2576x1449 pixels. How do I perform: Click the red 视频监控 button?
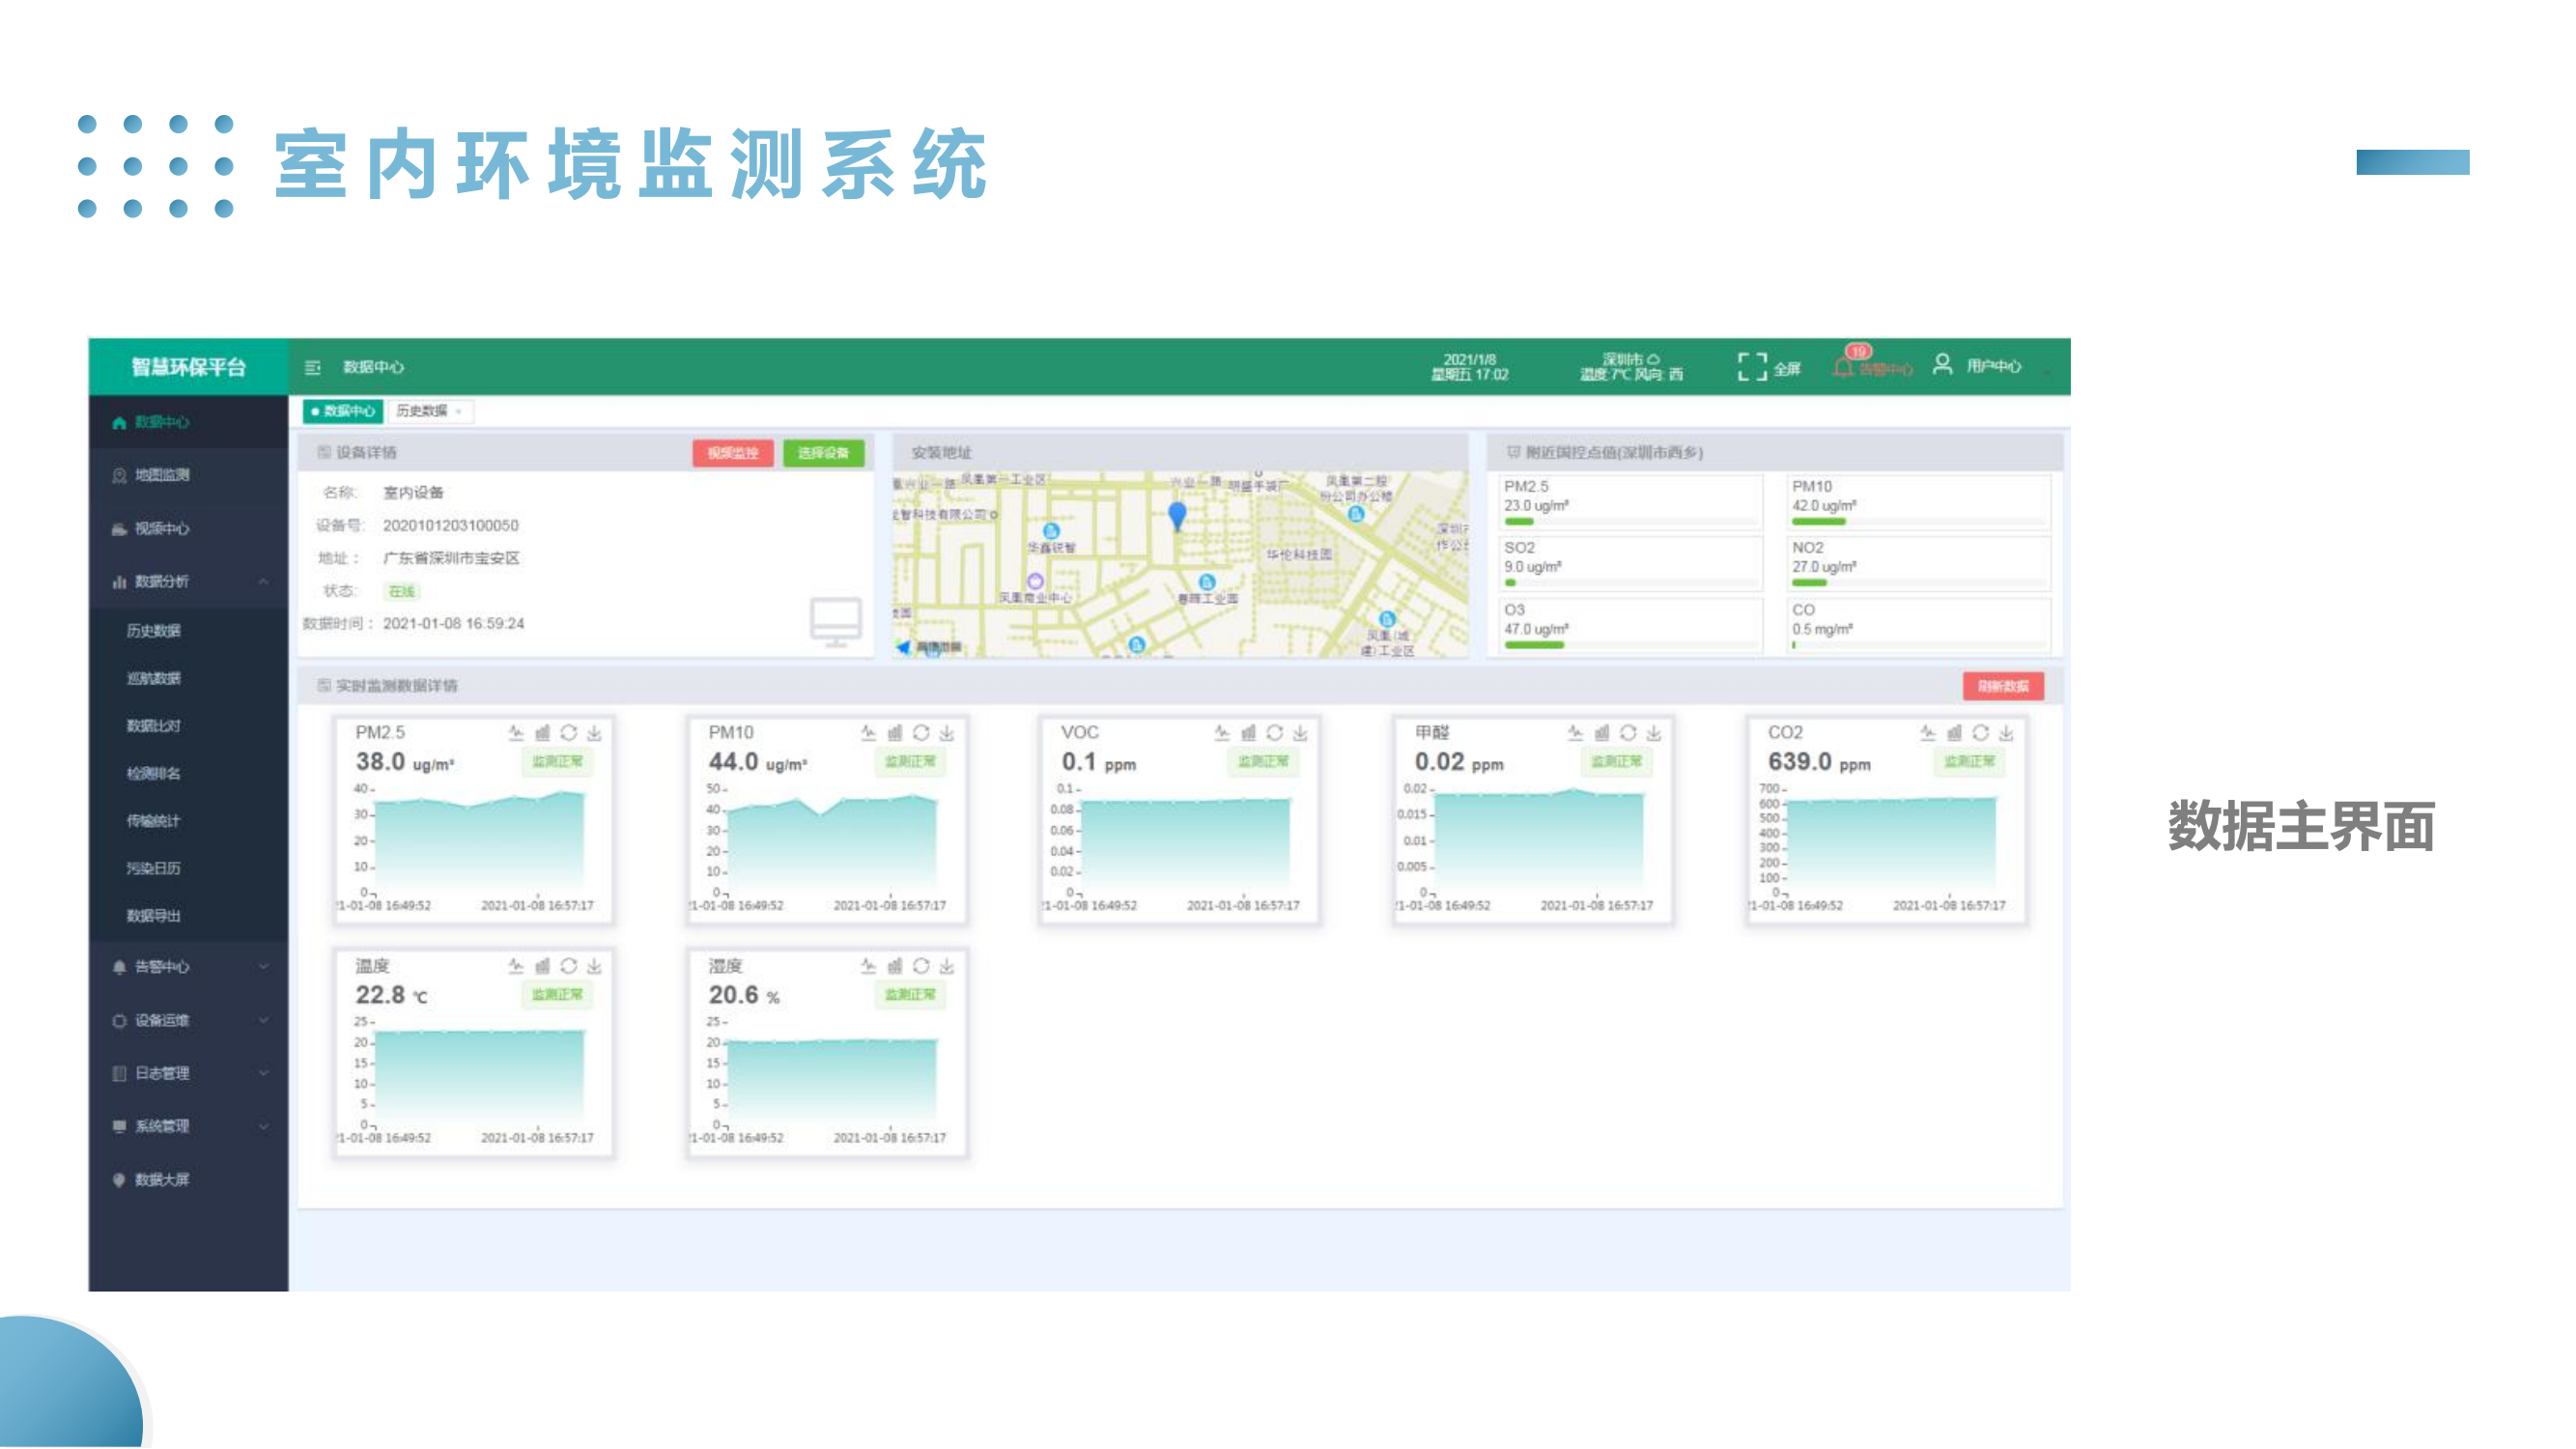pos(732,453)
